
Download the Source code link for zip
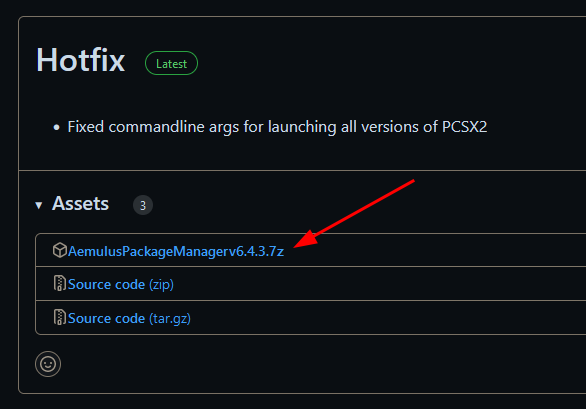tap(106, 285)
